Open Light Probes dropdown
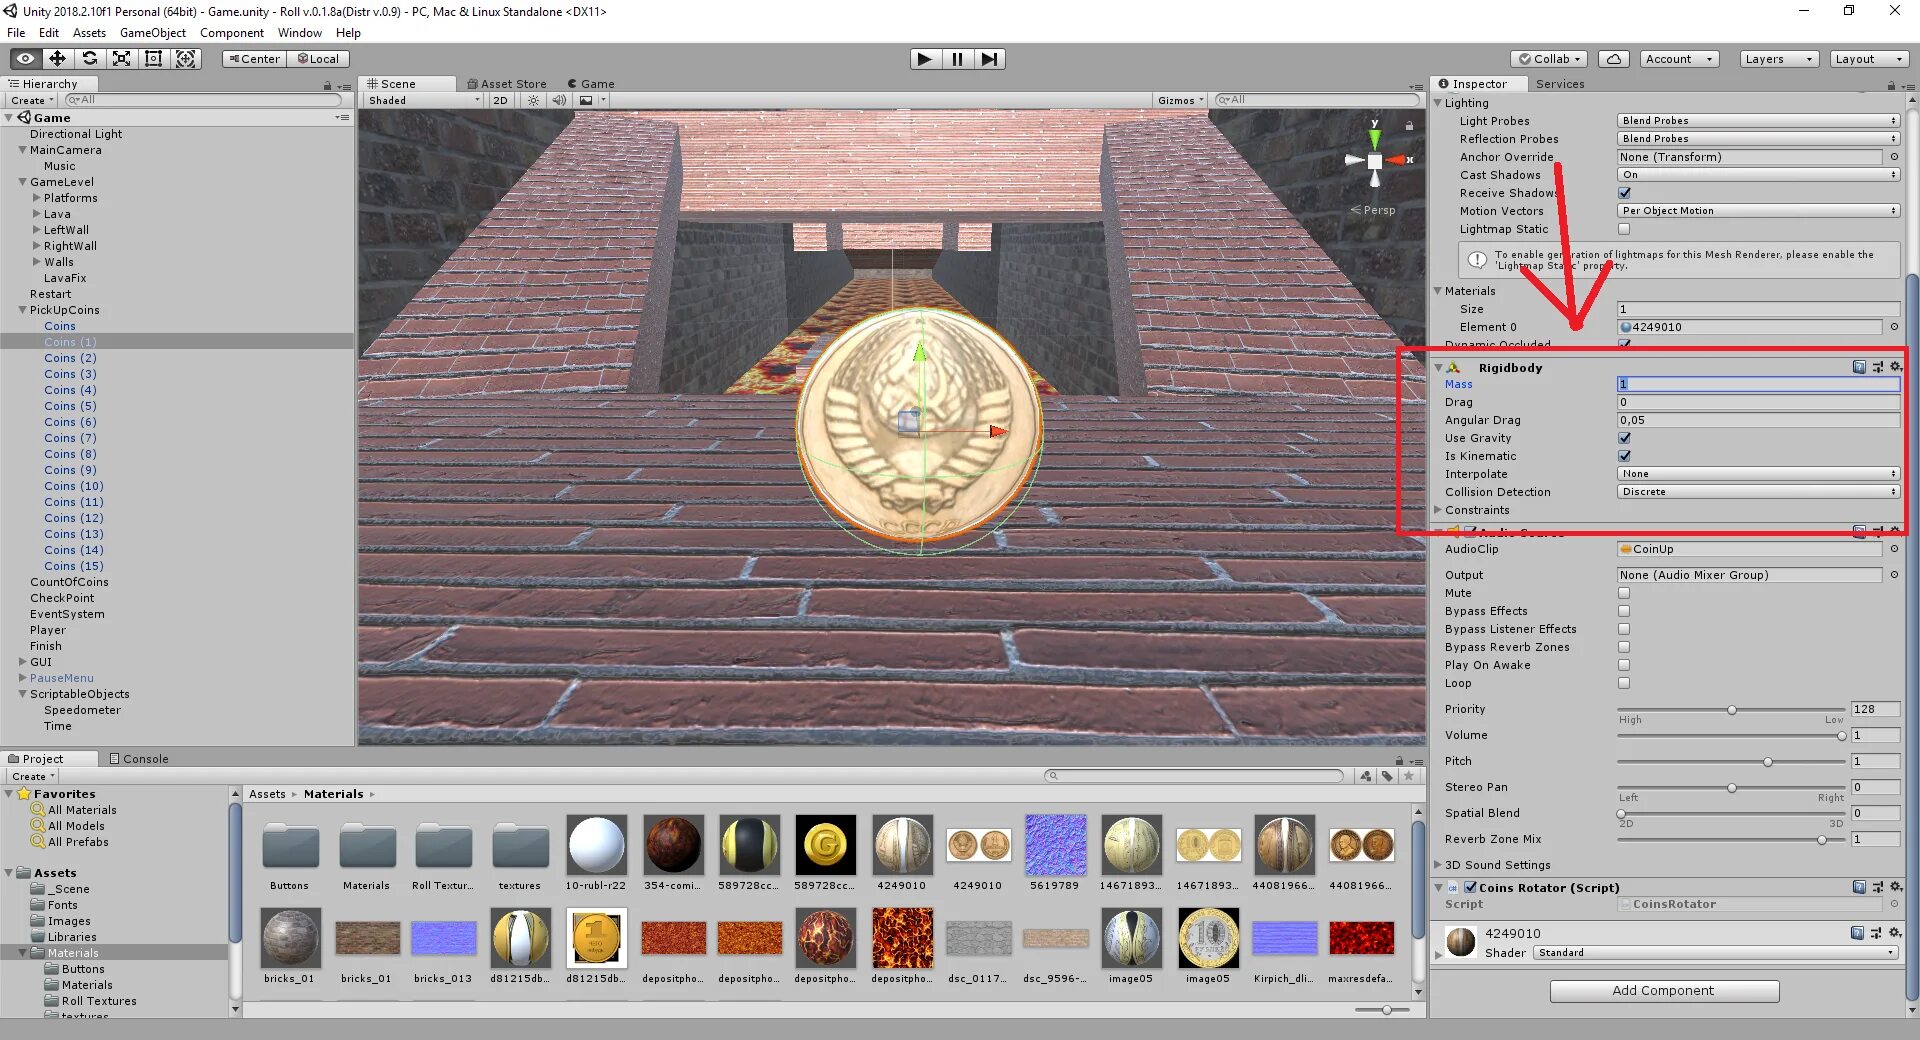The height and width of the screenshot is (1040, 1920). coord(1758,121)
